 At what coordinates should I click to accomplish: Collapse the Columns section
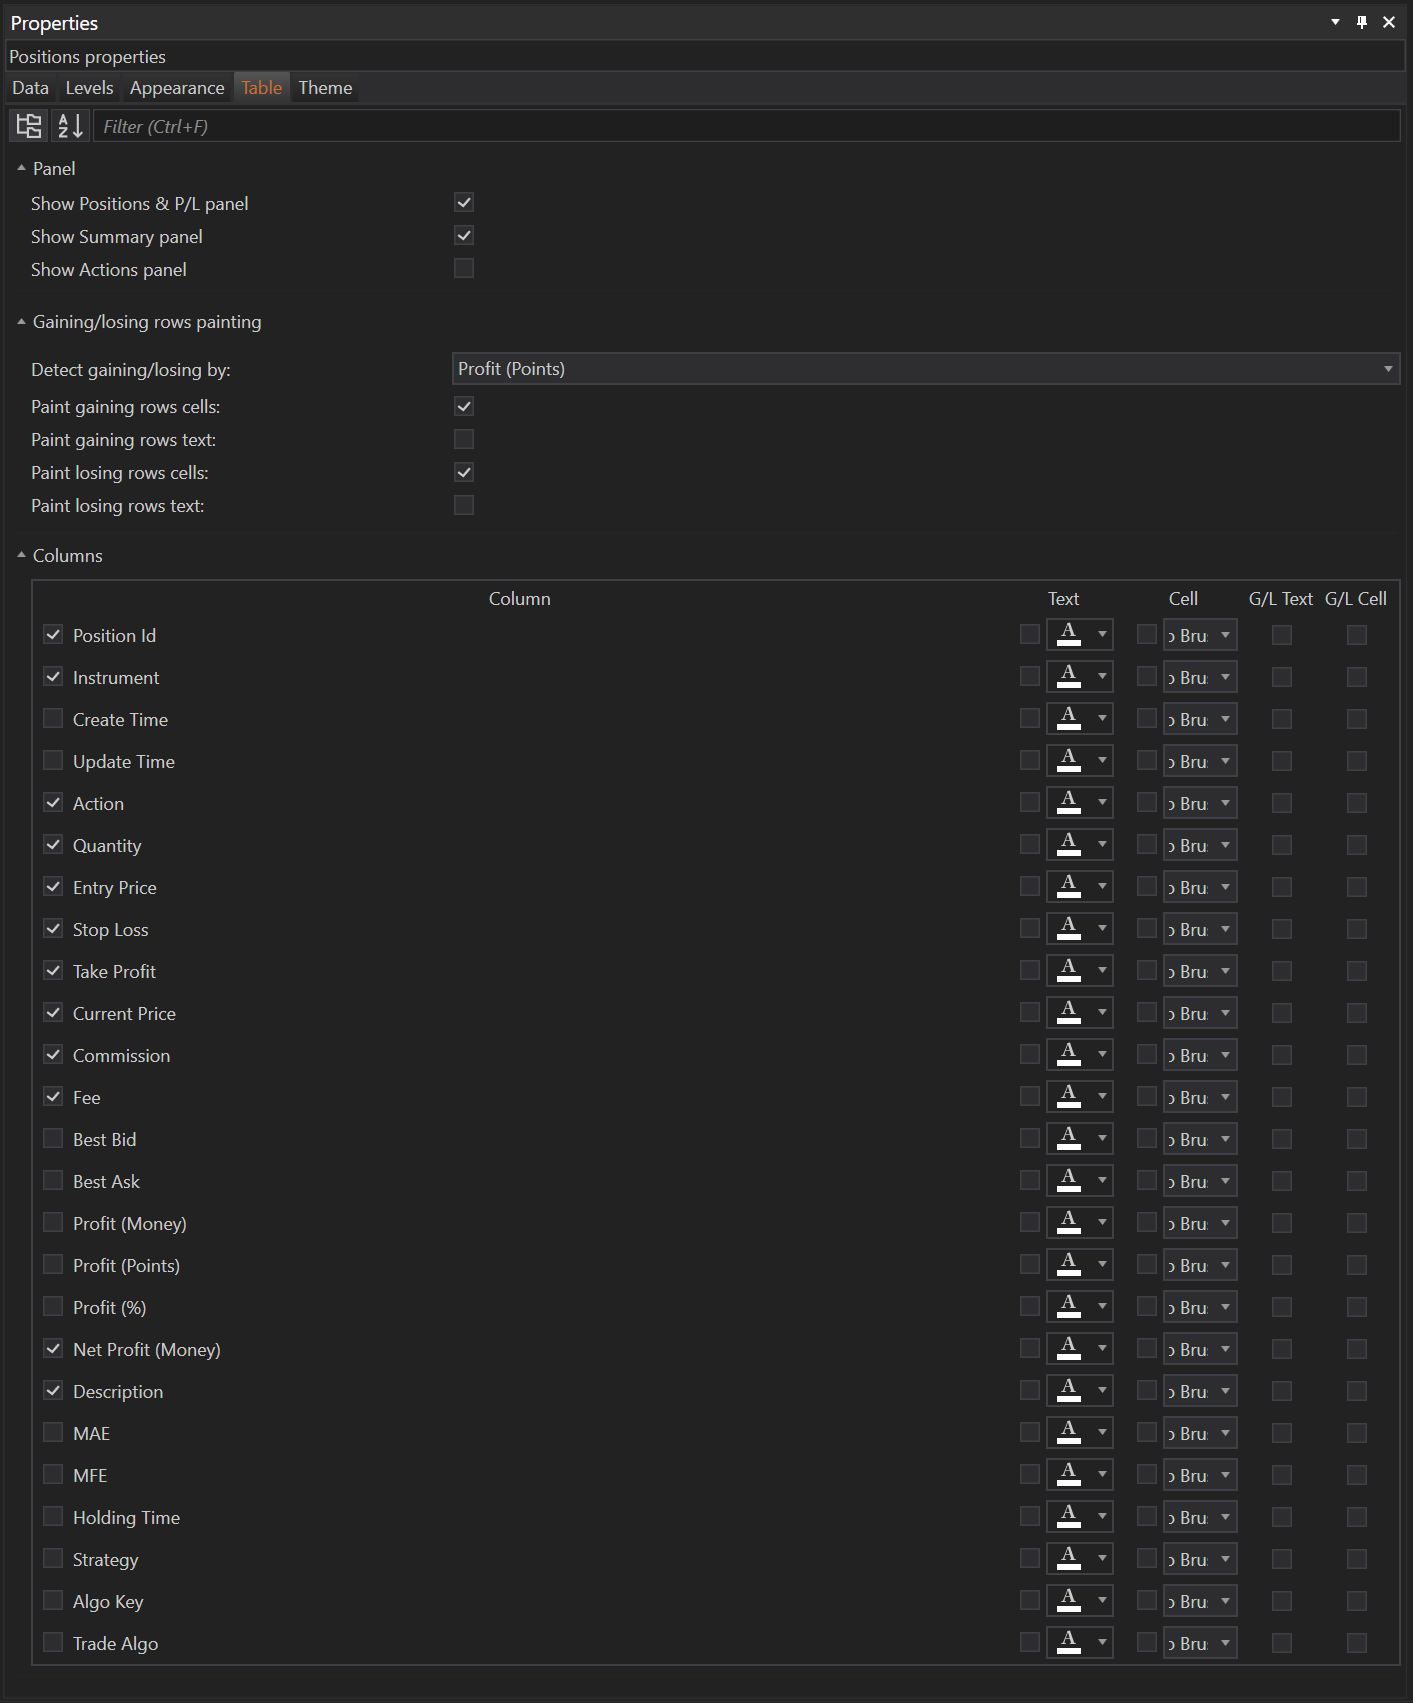click(21, 555)
